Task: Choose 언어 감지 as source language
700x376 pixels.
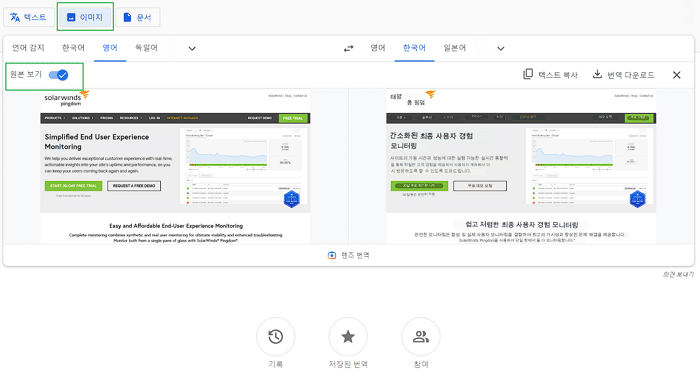Action: [x=28, y=48]
